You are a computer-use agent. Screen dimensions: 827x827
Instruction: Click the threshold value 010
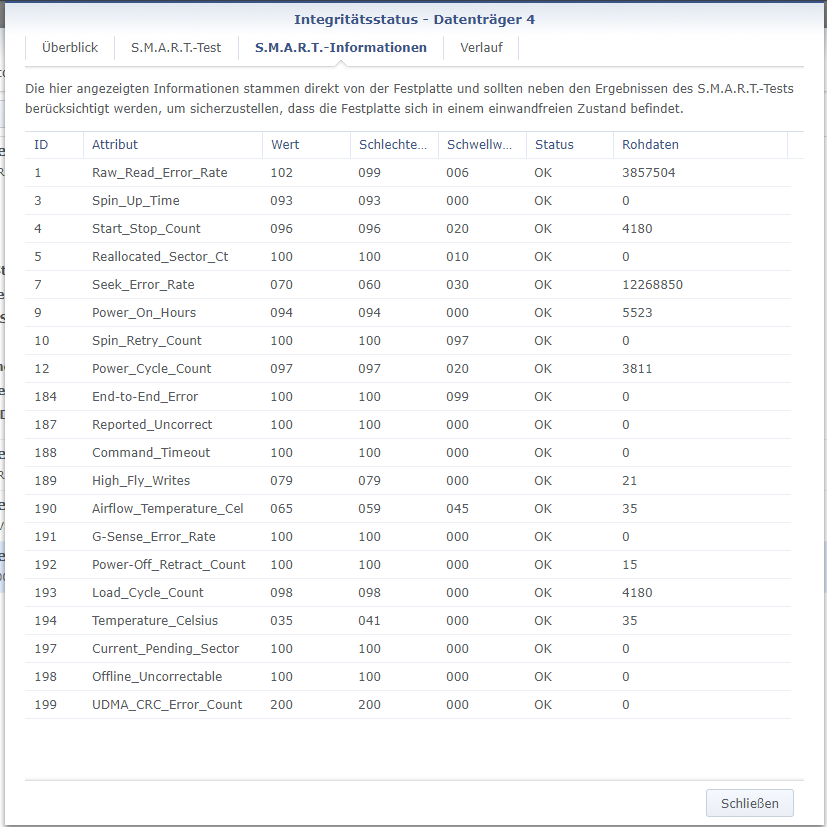(457, 256)
